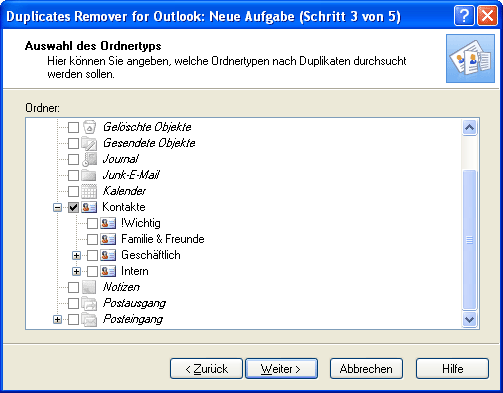
Task: Enable the Journal folder checkbox
Action: click(x=73, y=159)
